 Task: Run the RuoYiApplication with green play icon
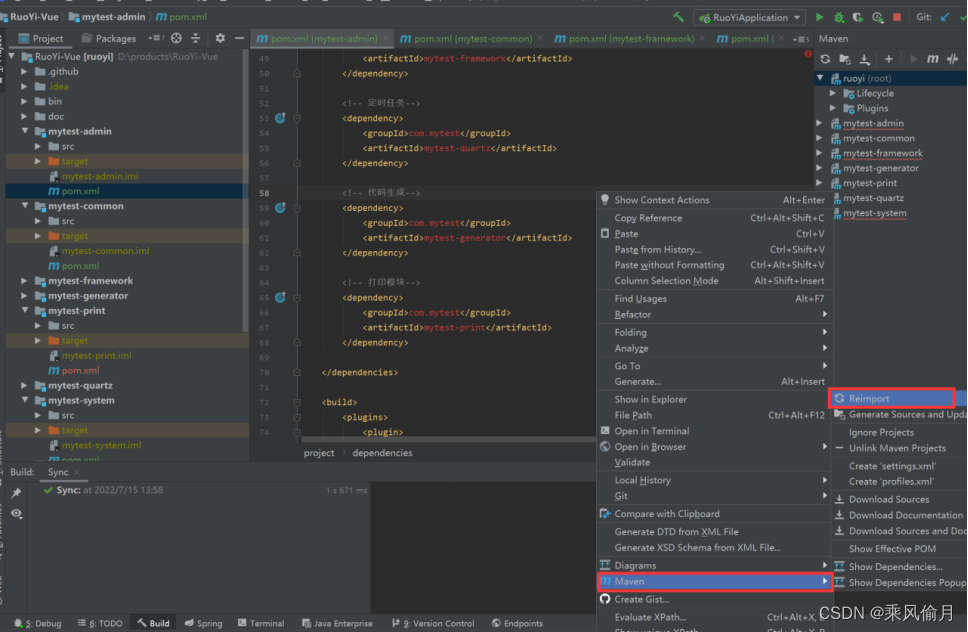820,17
